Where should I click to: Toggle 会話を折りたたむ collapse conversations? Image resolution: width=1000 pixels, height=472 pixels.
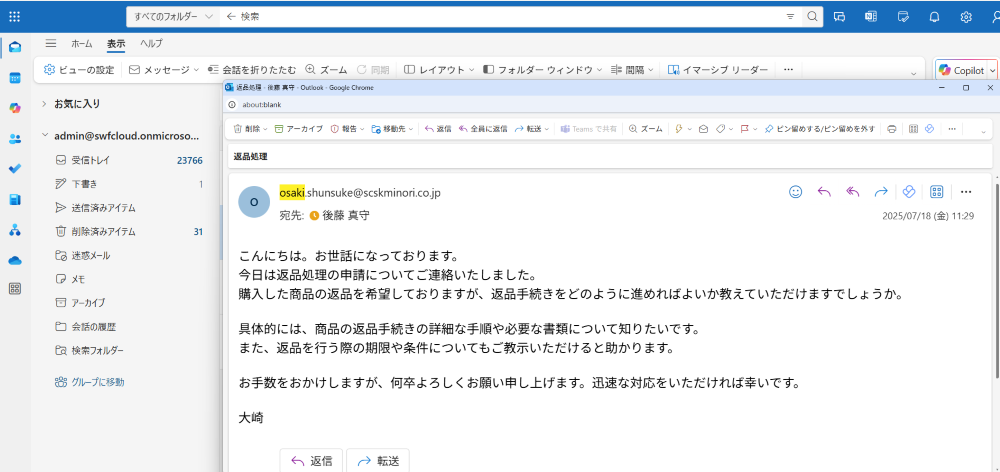[251, 70]
